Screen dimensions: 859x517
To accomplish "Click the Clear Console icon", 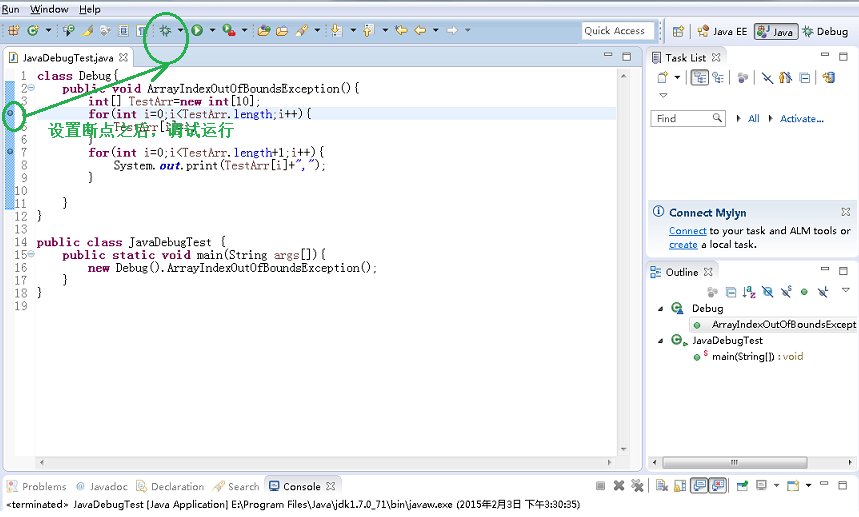I will pos(661,485).
